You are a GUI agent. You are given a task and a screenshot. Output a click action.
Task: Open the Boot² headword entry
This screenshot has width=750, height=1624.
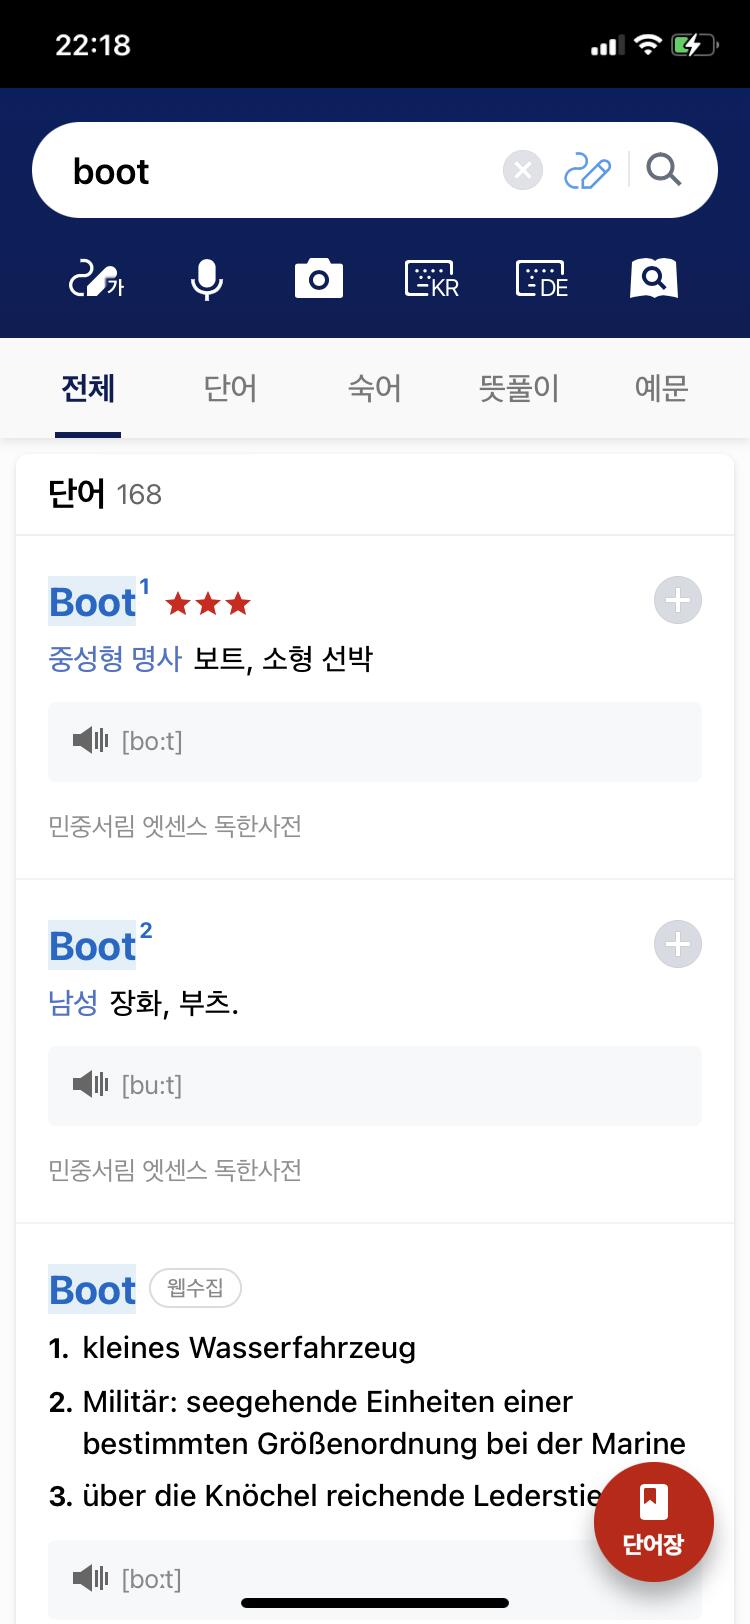(x=93, y=946)
